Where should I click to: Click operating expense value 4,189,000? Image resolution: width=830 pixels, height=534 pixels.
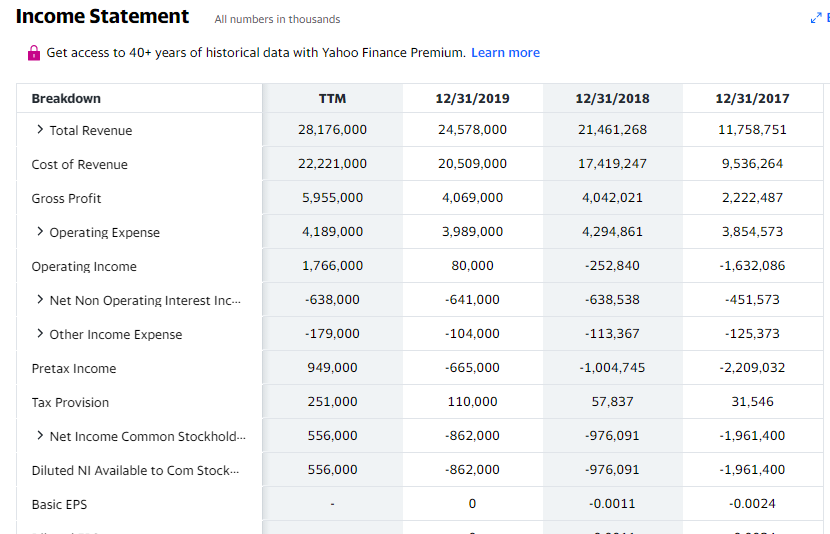[x=332, y=231]
